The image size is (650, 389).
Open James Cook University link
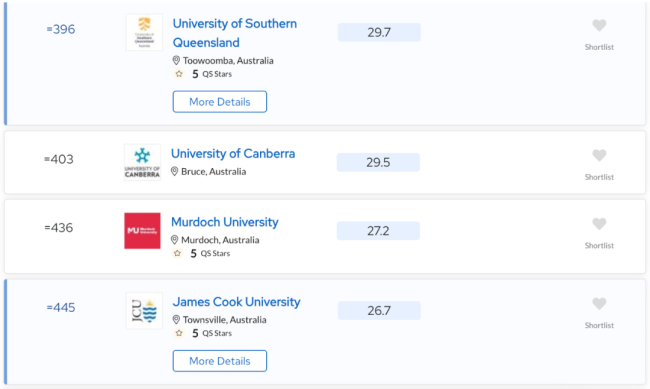236,302
